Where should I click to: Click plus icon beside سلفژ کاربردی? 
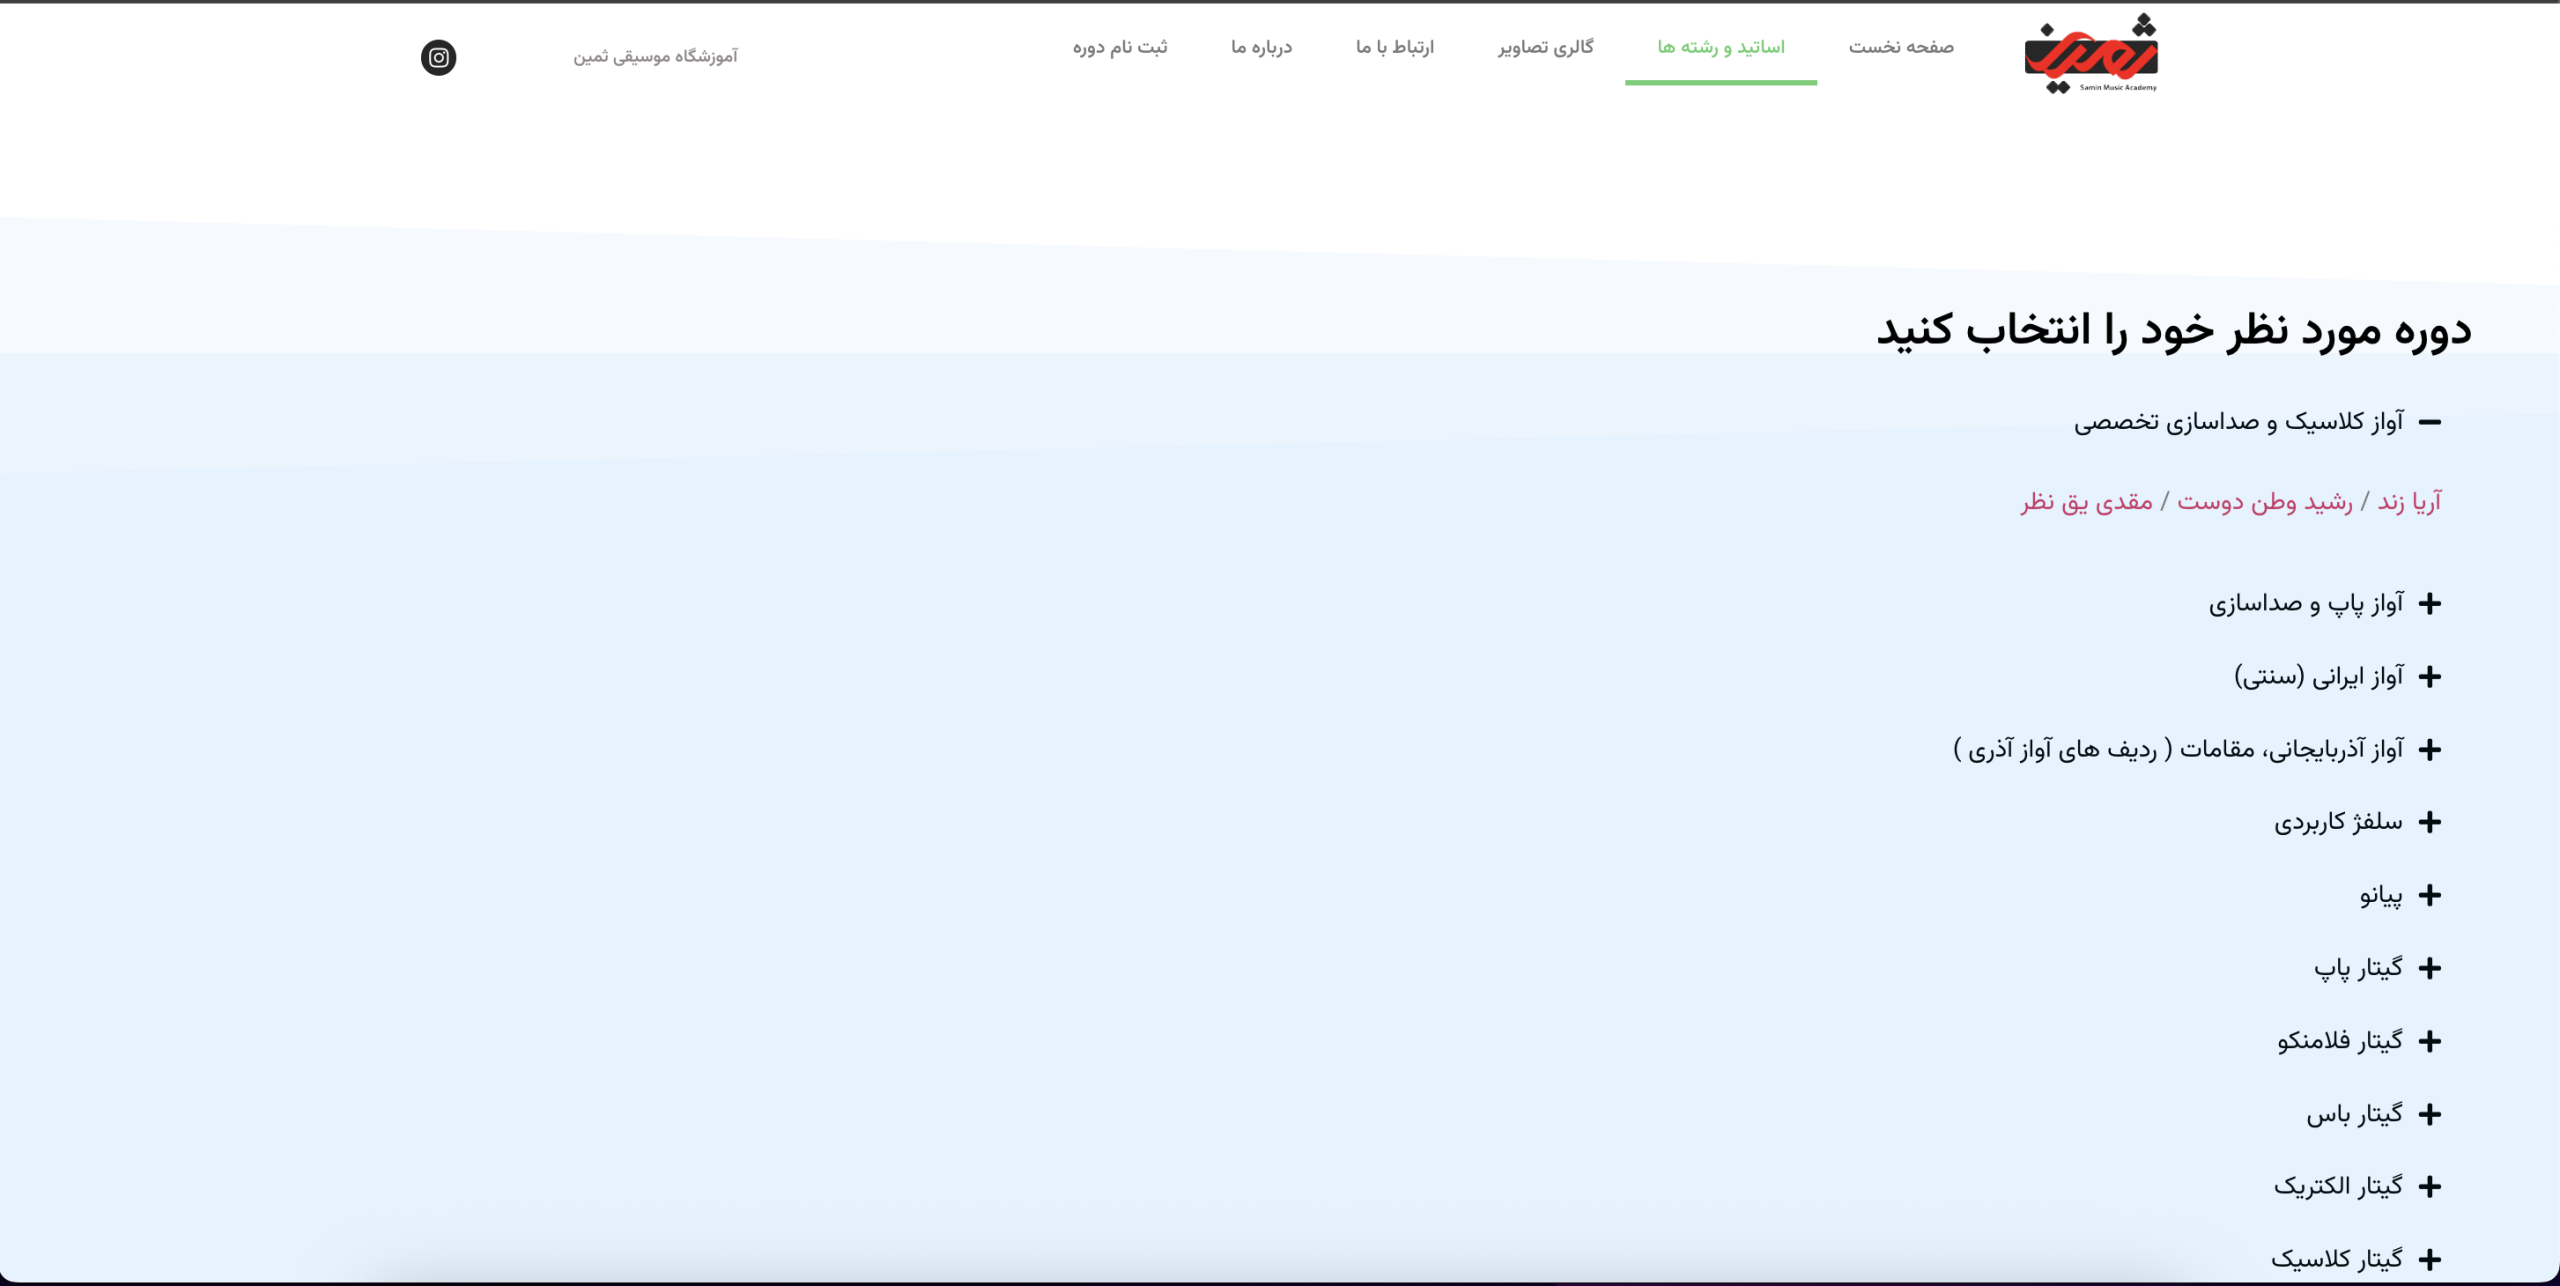[x=2430, y=822]
